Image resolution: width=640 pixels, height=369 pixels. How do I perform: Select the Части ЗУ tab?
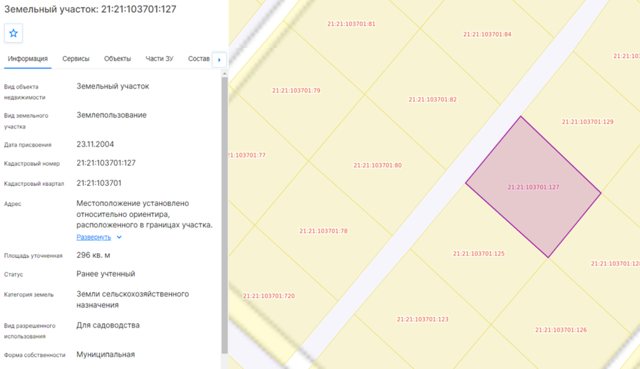coord(160,59)
